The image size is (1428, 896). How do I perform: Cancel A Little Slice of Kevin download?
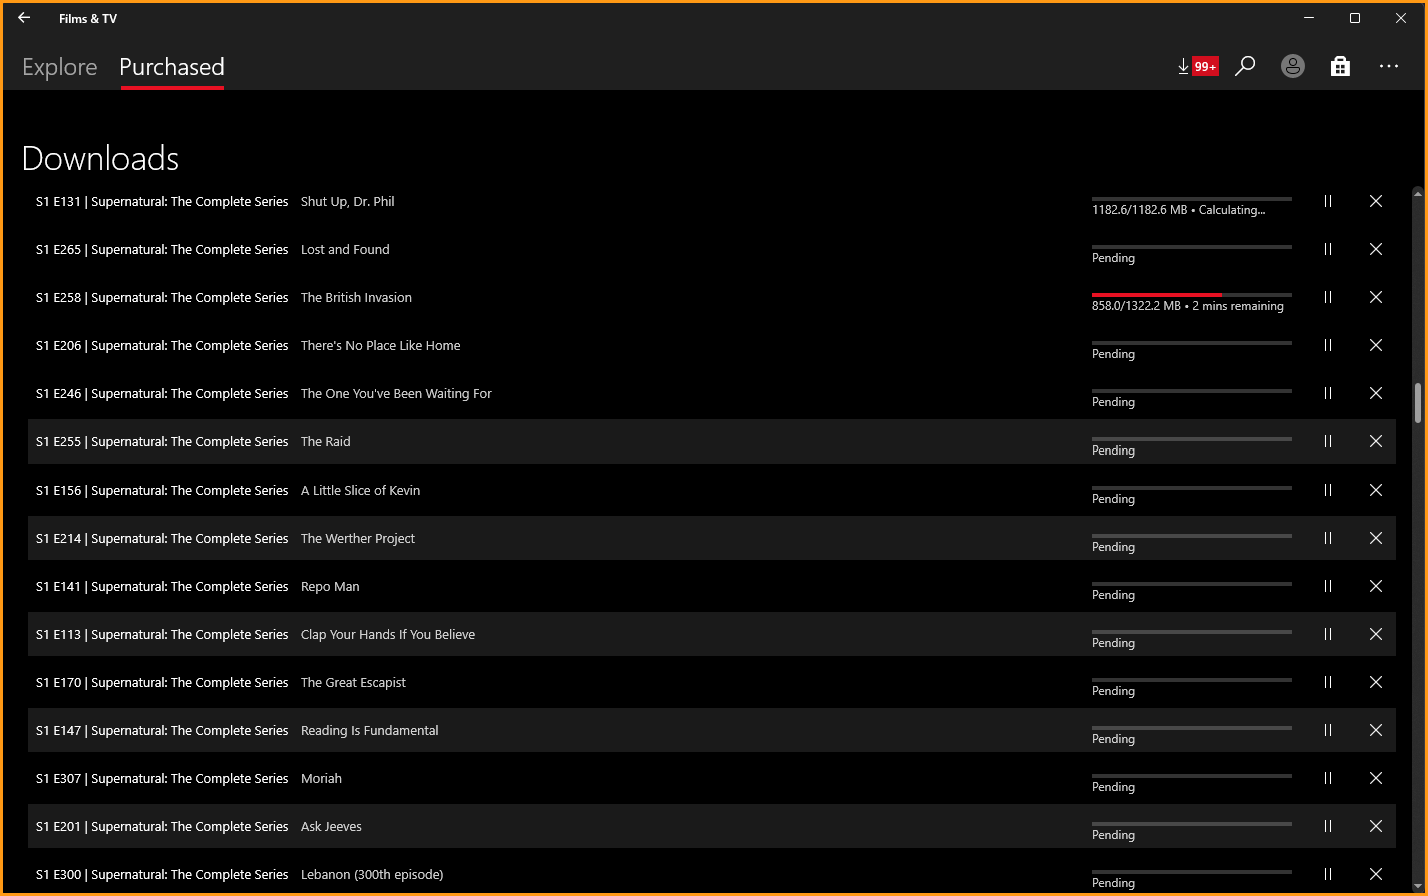tap(1376, 490)
